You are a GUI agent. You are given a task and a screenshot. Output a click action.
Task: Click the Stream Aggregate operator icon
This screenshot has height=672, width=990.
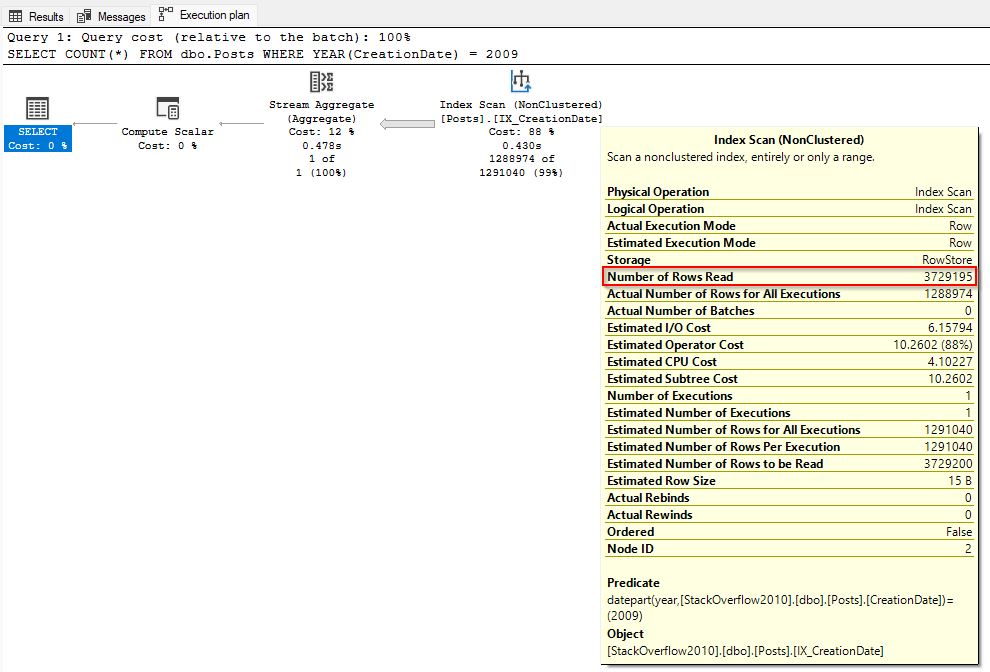coord(321,82)
